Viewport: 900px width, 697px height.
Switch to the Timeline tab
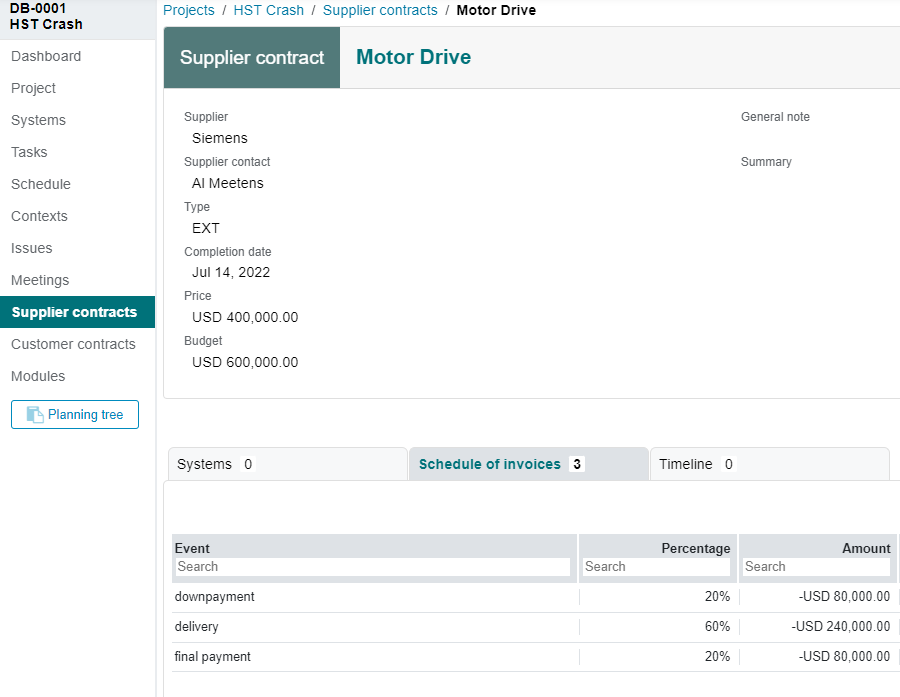pos(770,464)
